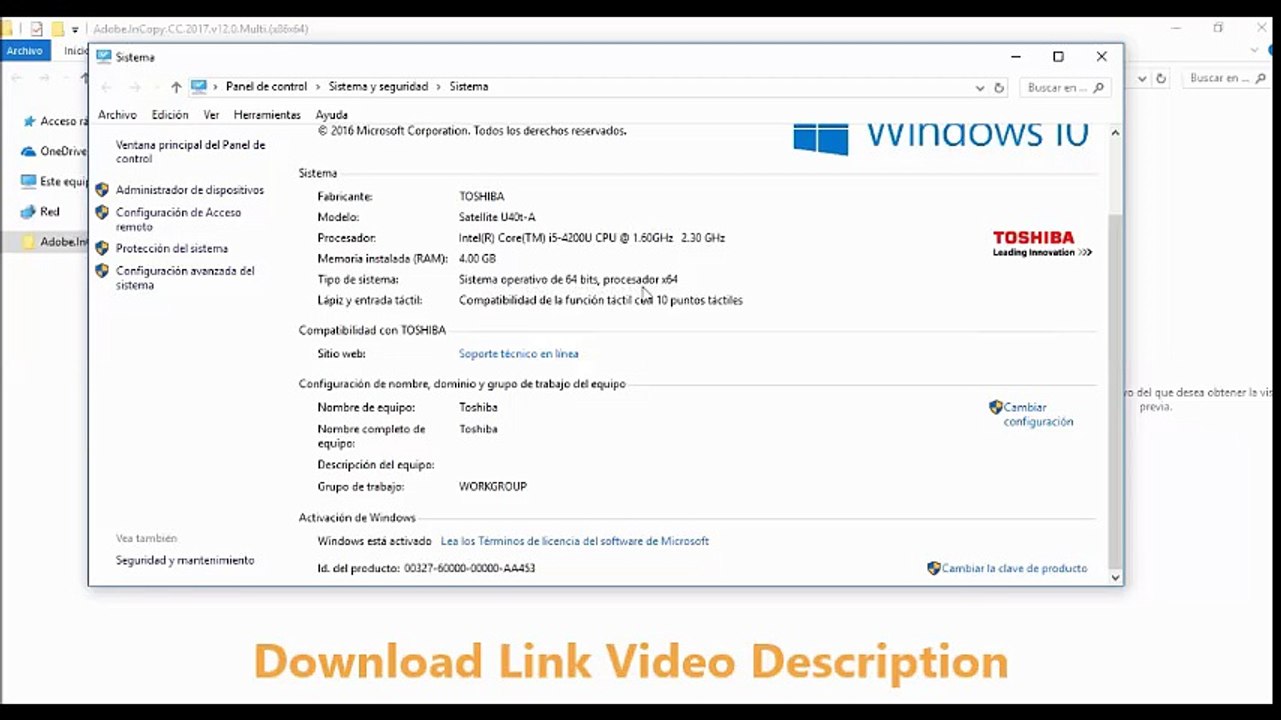Minimize the Sistema window
Viewport: 1281px width, 720px height.
pyautogui.click(x=1015, y=57)
